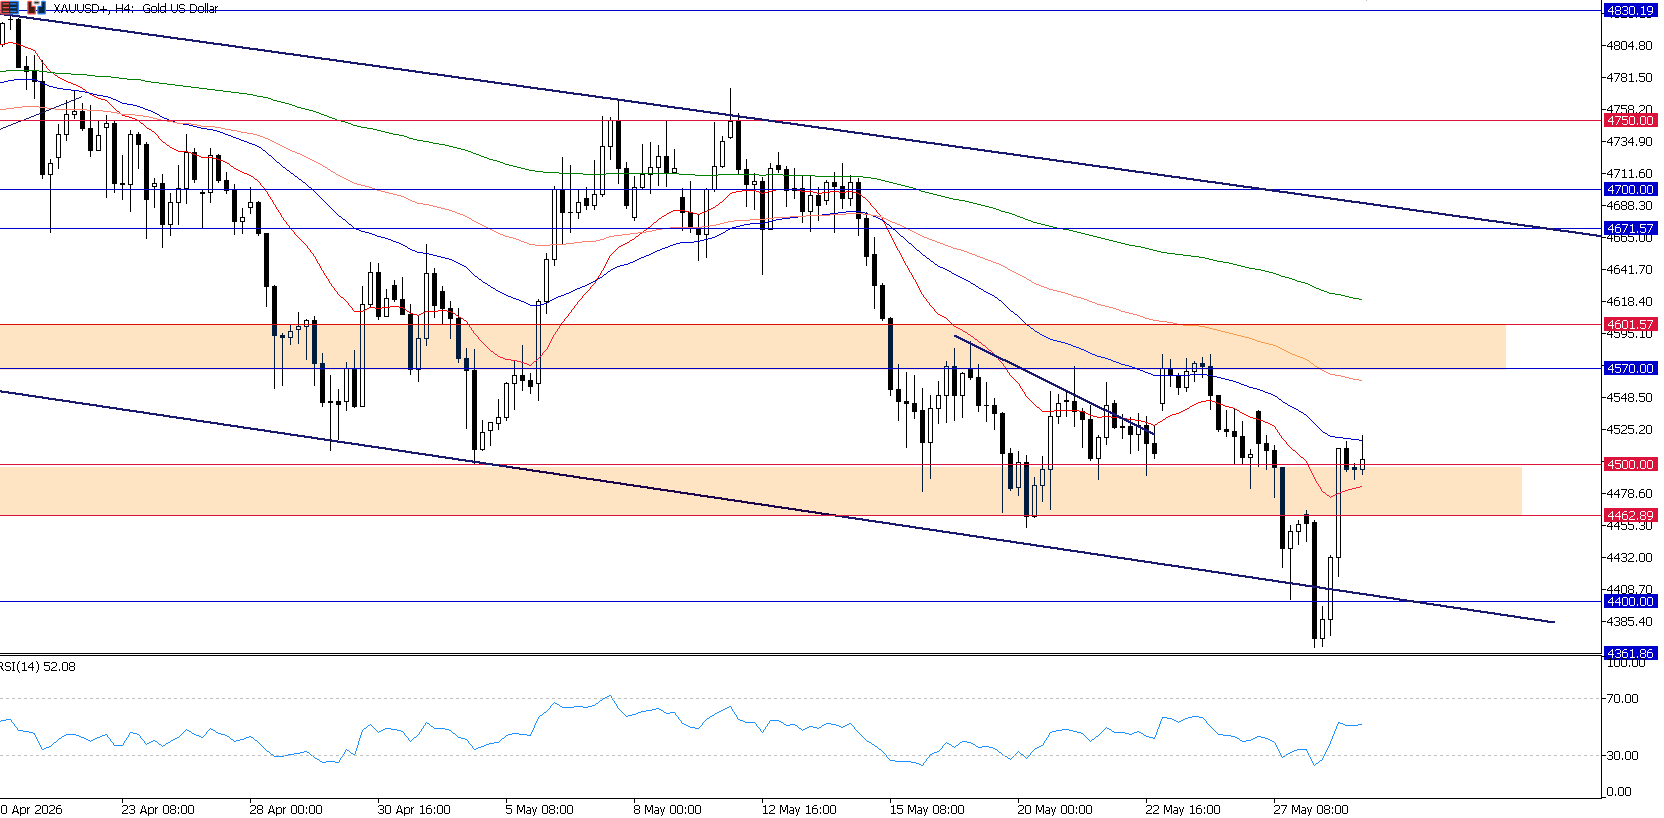Click the 4804.80 price scale value
This screenshot has height=818, width=1664.
tap(1629, 46)
